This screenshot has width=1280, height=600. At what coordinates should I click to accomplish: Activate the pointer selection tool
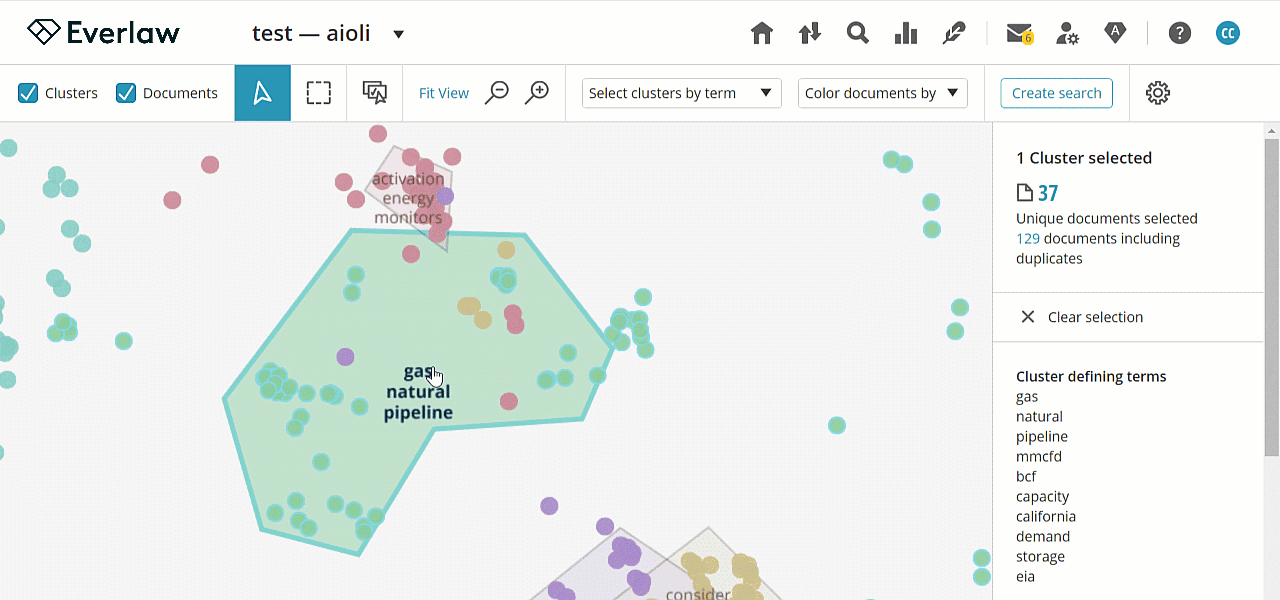(x=263, y=93)
